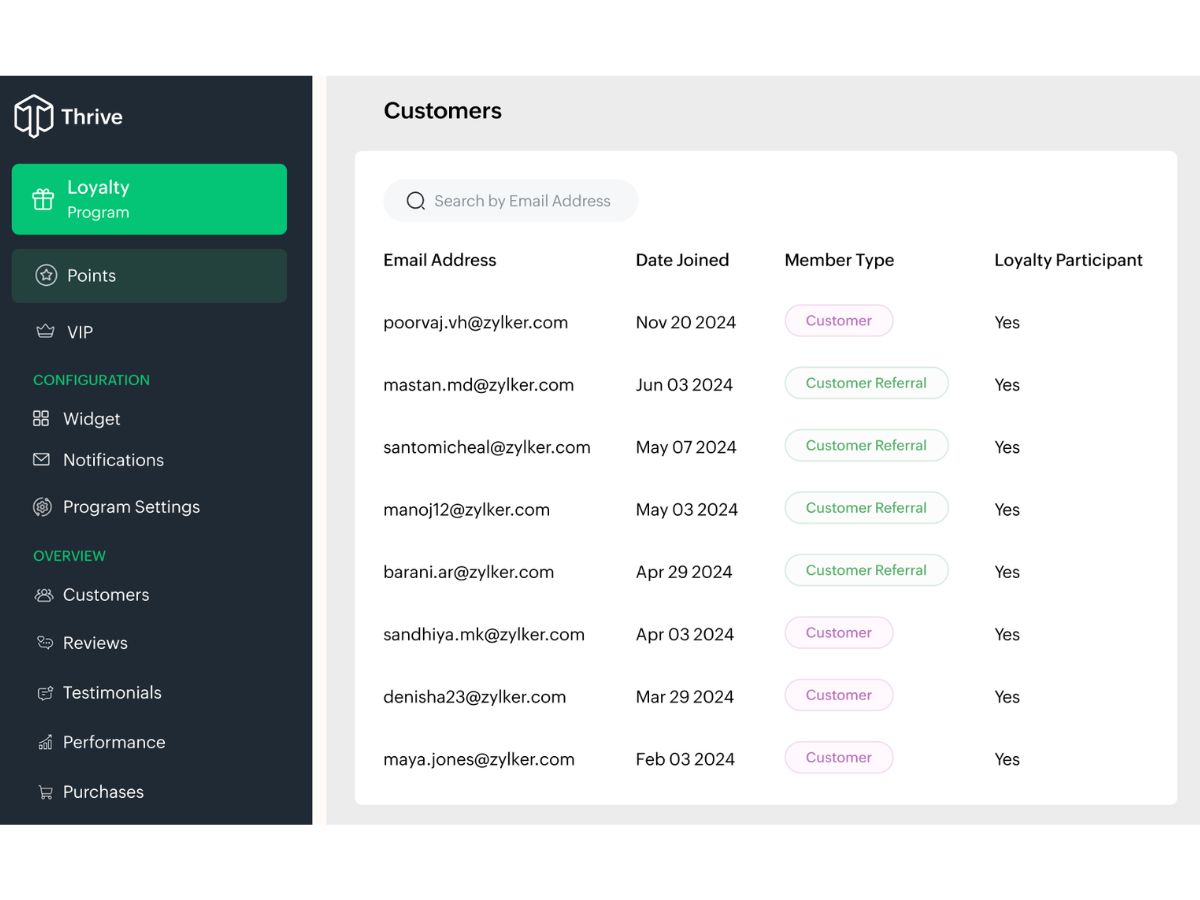1200x900 pixels.
Task: Click the Customer Referral badge for barani.ar
Action: click(x=866, y=570)
